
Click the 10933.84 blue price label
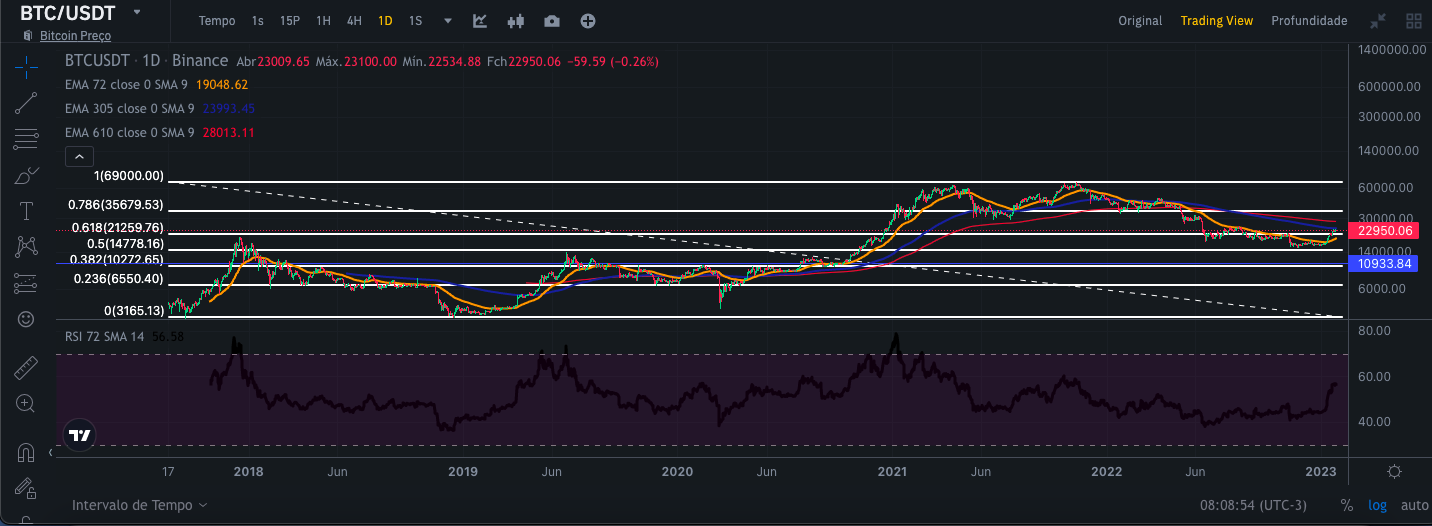[x=1384, y=264]
